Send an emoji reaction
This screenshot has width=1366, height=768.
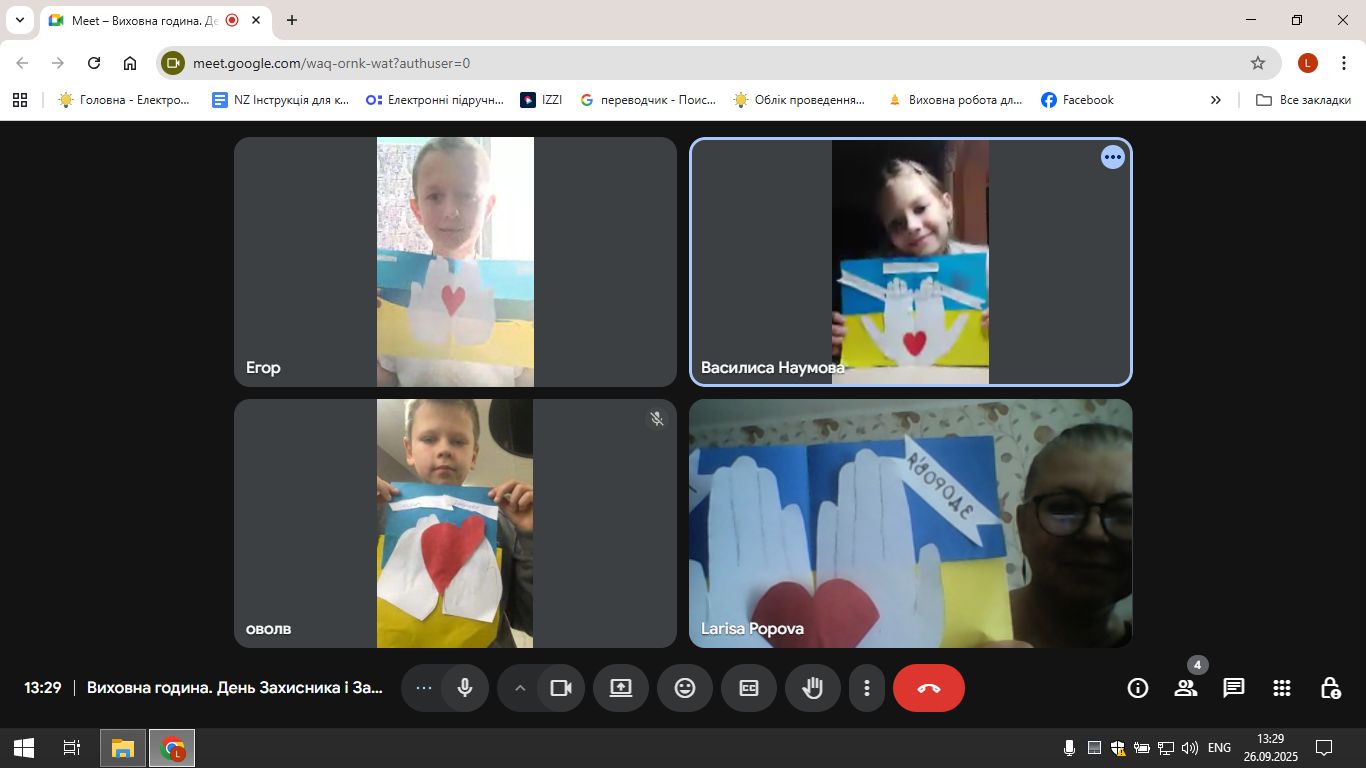point(685,688)
